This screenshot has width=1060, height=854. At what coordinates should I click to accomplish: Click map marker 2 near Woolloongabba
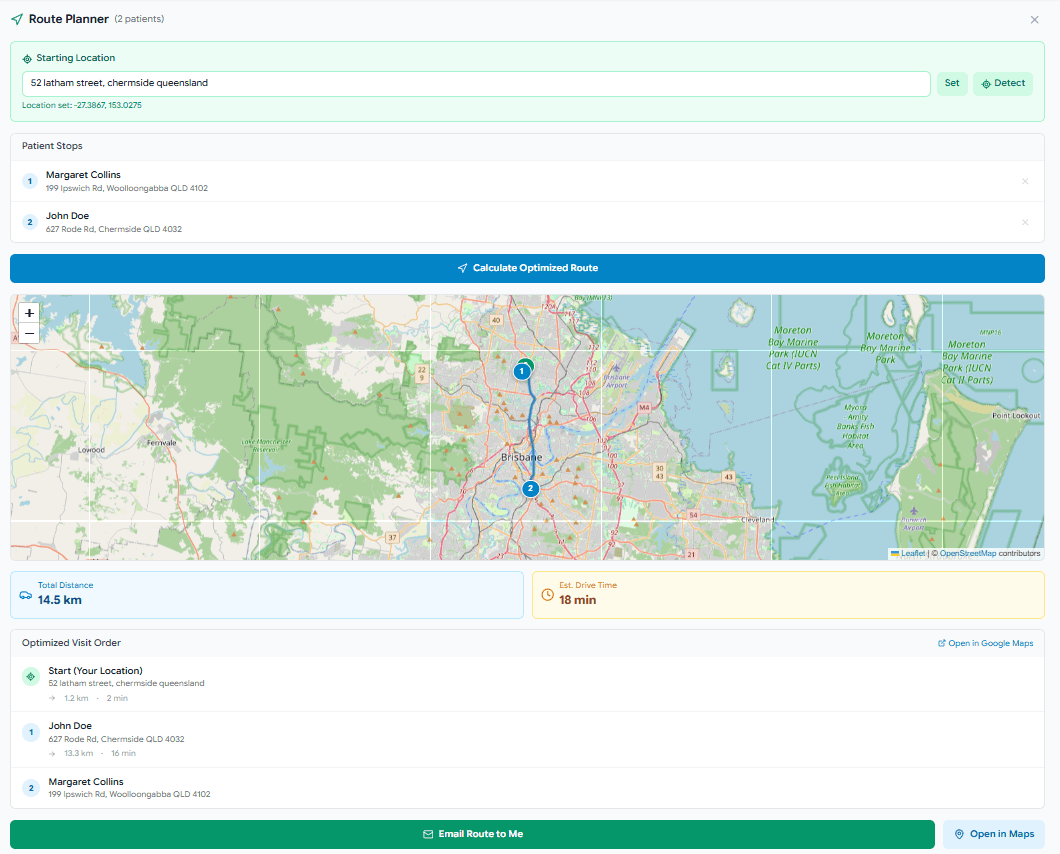tap(531, 488)
